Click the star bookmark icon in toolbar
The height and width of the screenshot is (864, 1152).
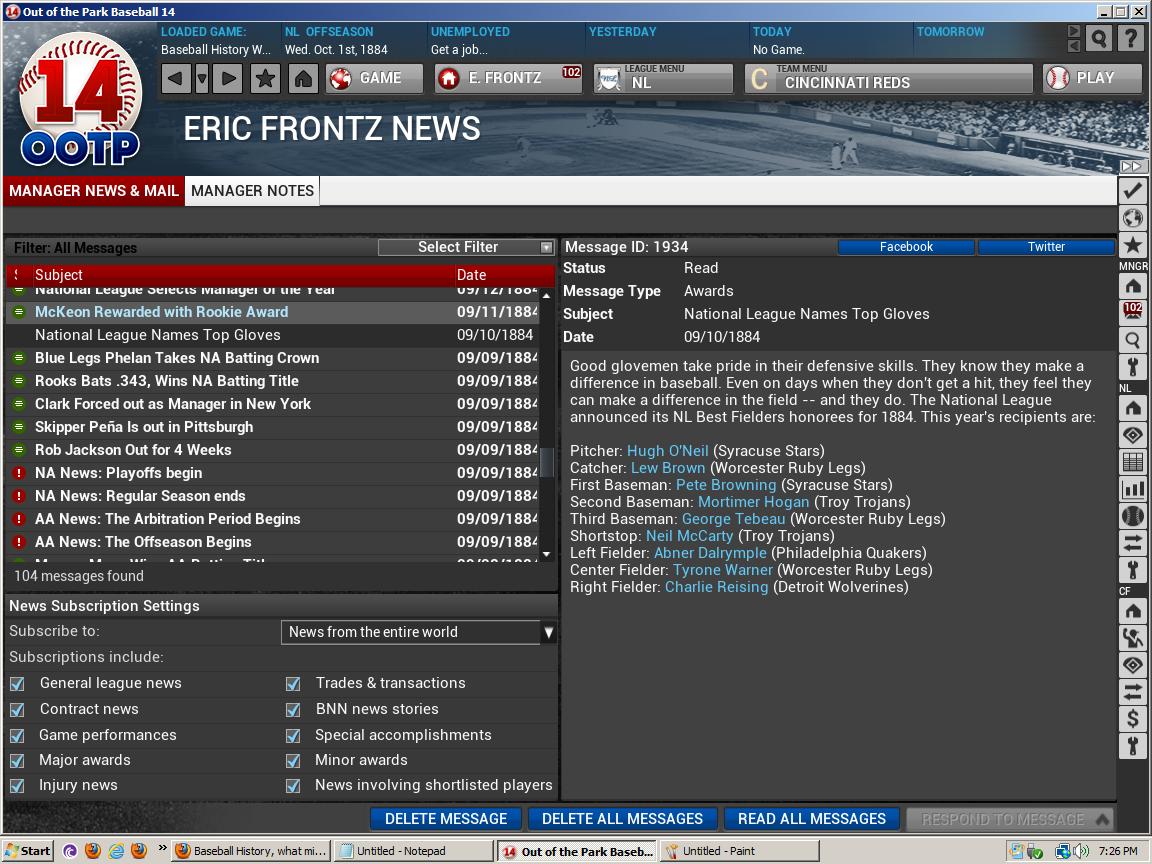coord(265,78)
